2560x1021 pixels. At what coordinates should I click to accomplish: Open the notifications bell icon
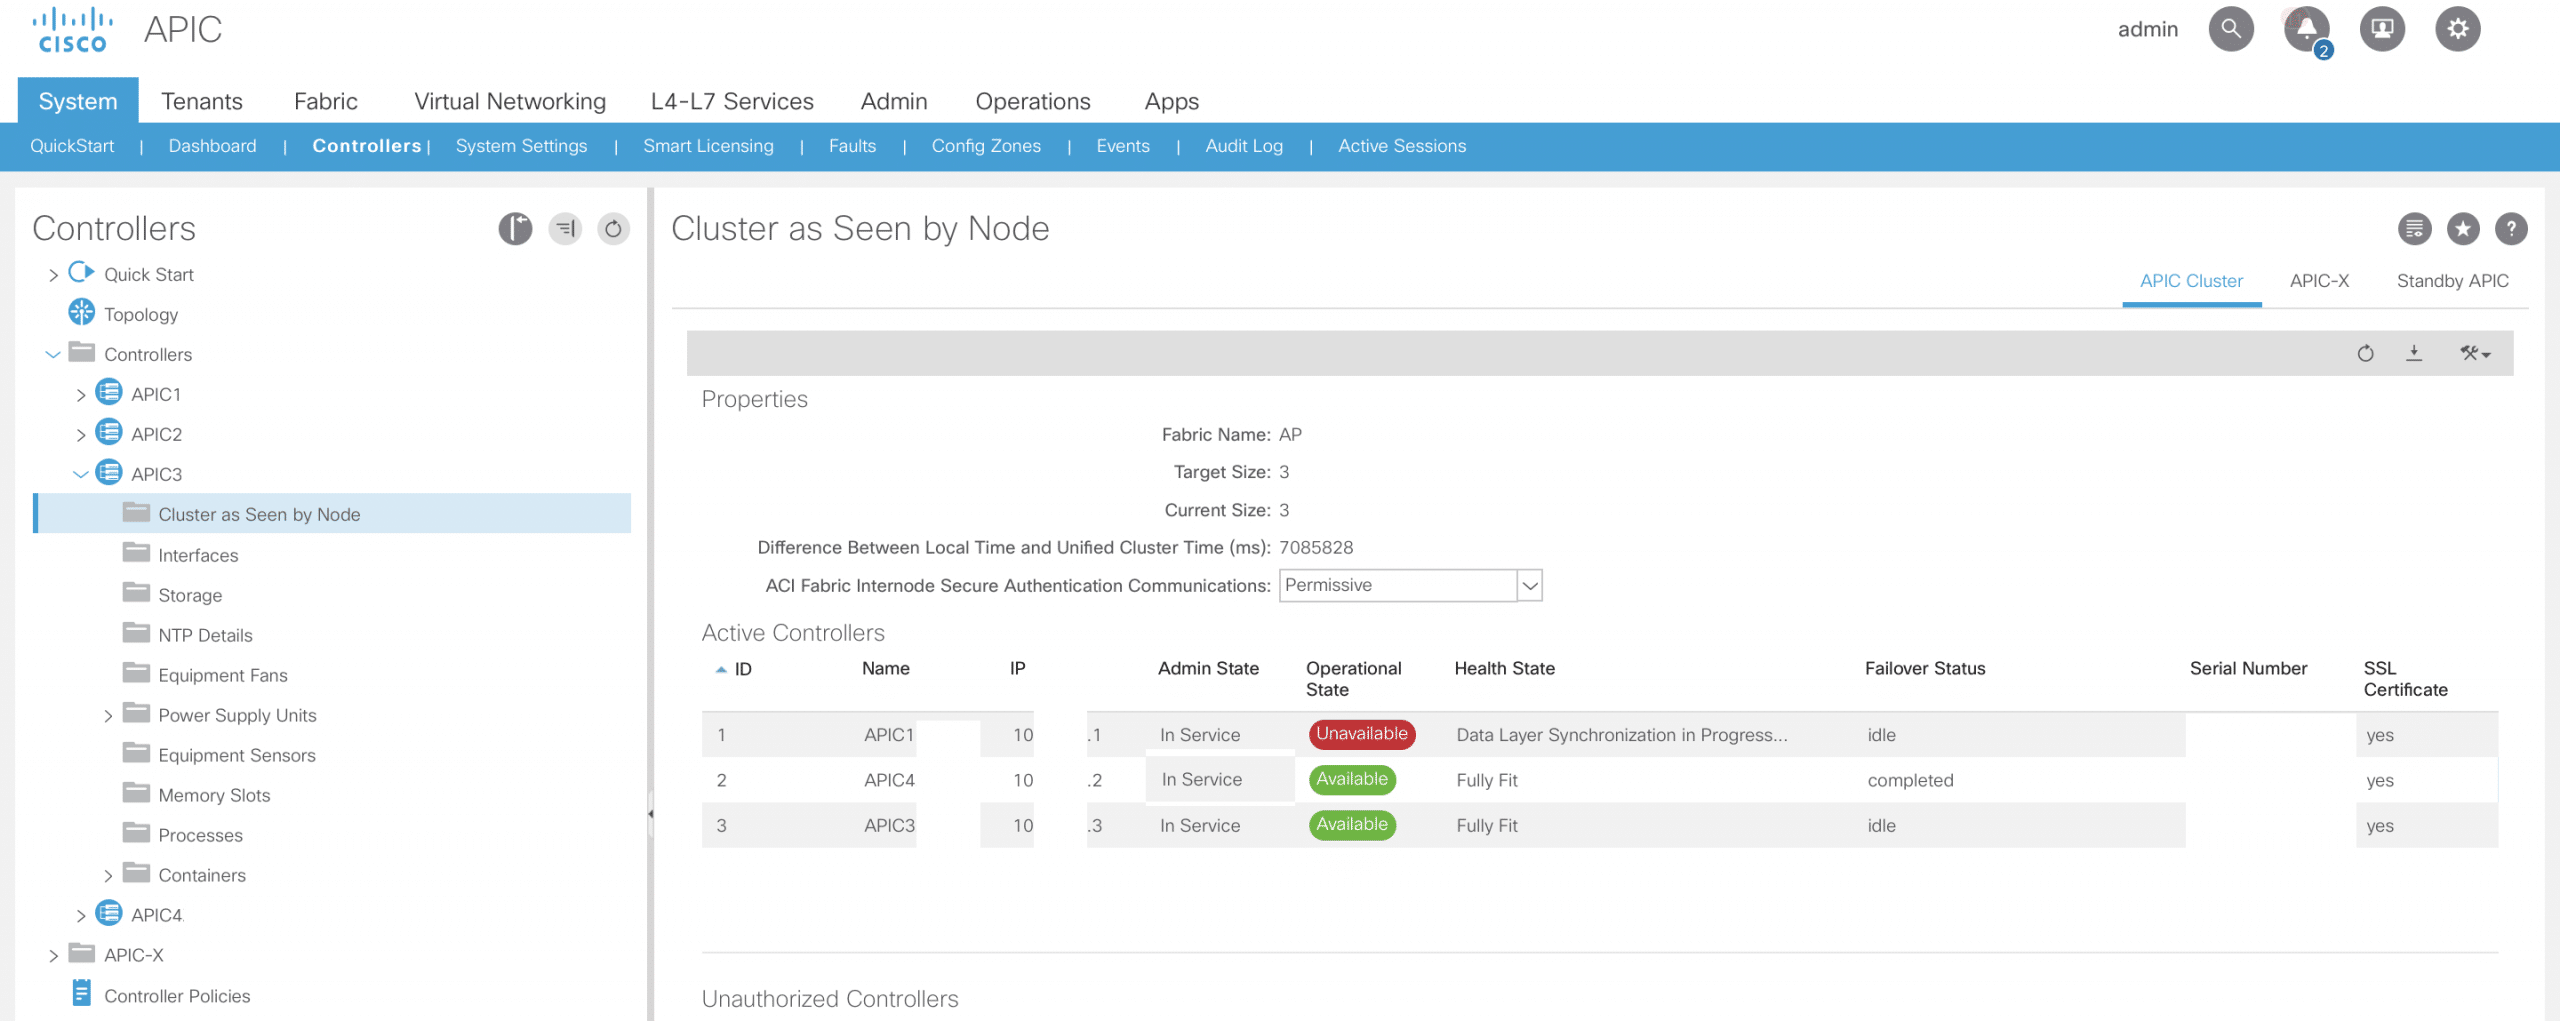pos(2307,29)
